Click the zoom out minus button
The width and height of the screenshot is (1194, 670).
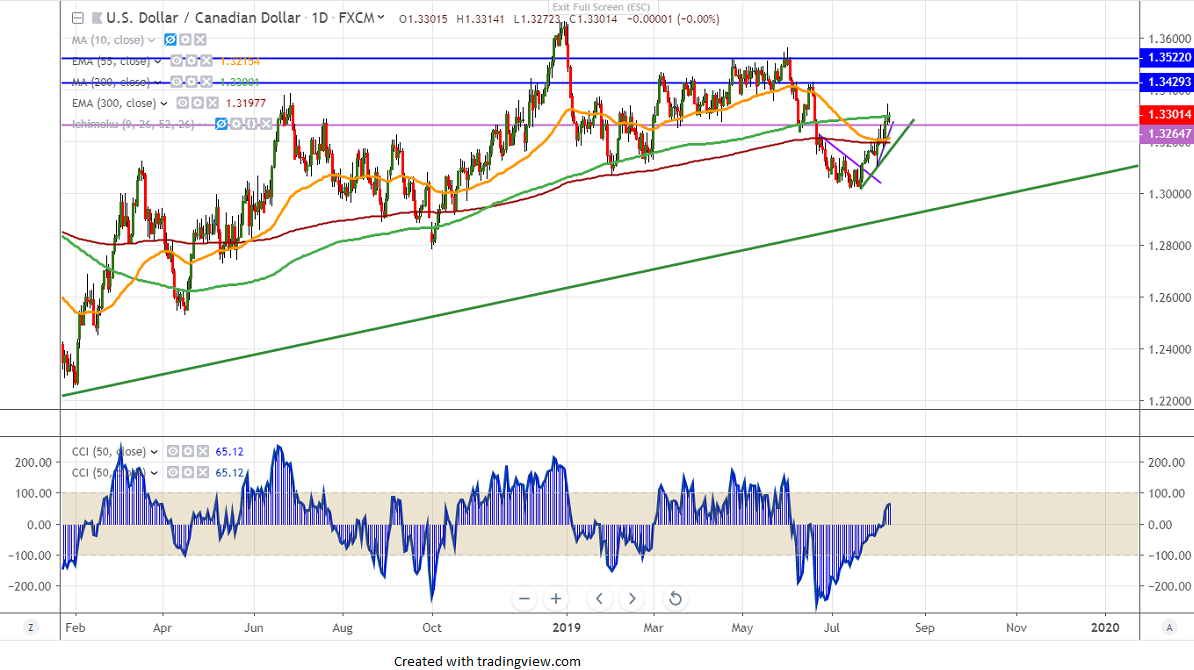pyautogui.click(x=523, y=599)
